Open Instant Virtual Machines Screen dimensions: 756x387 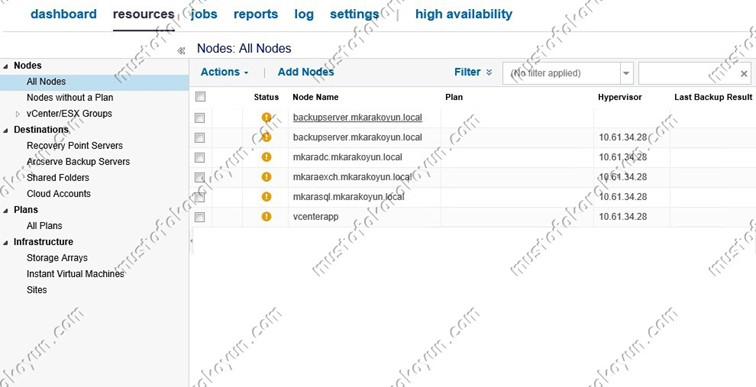(75, 274)
